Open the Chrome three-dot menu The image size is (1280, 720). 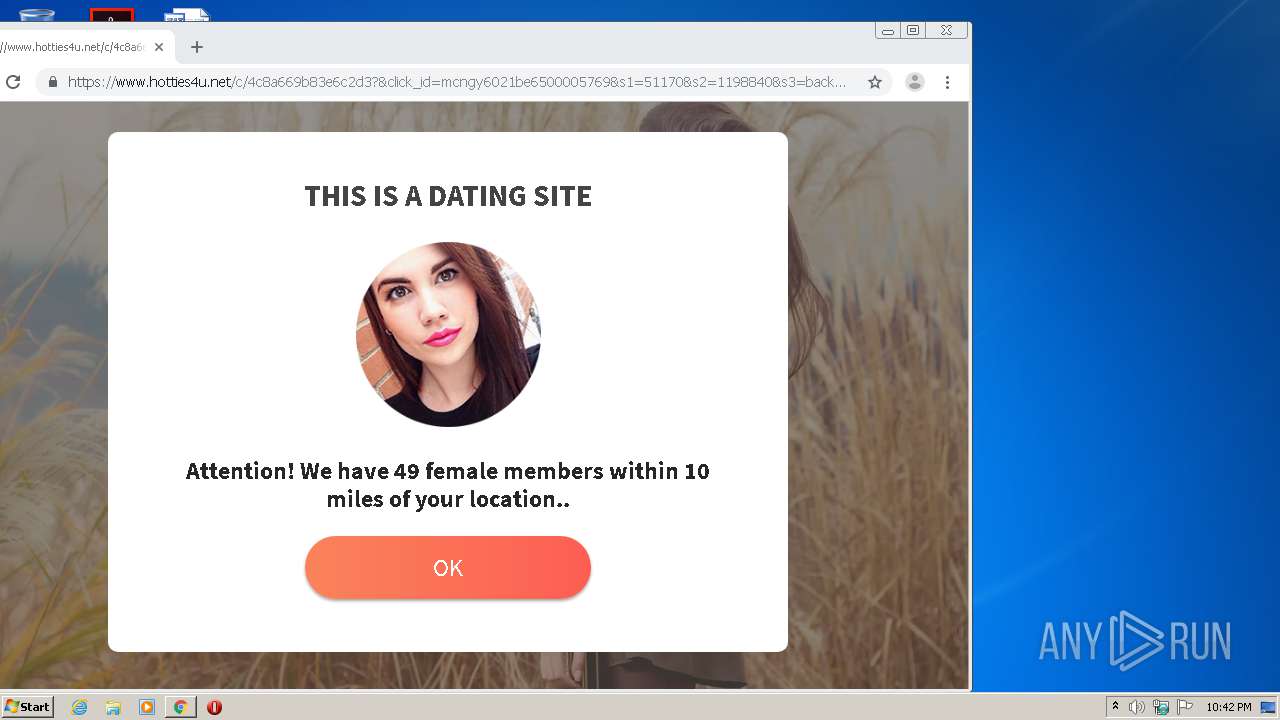[947, 82]
